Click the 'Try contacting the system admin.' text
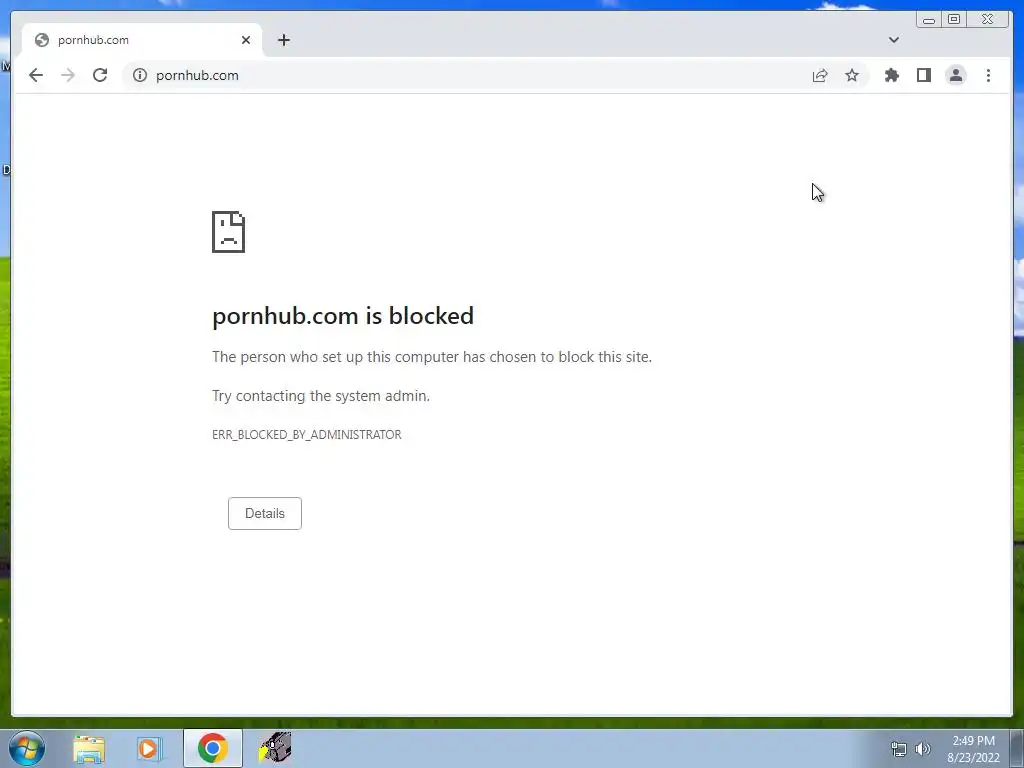The height and width of the screenshot is (768, 1024). [x=321, y=396]
